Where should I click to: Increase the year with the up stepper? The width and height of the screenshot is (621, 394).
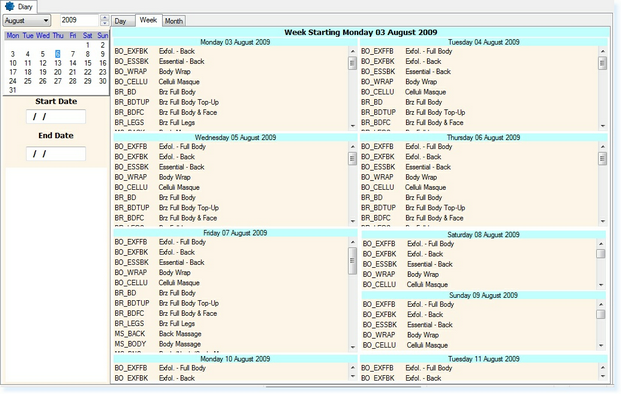click(x=105, y=17)
